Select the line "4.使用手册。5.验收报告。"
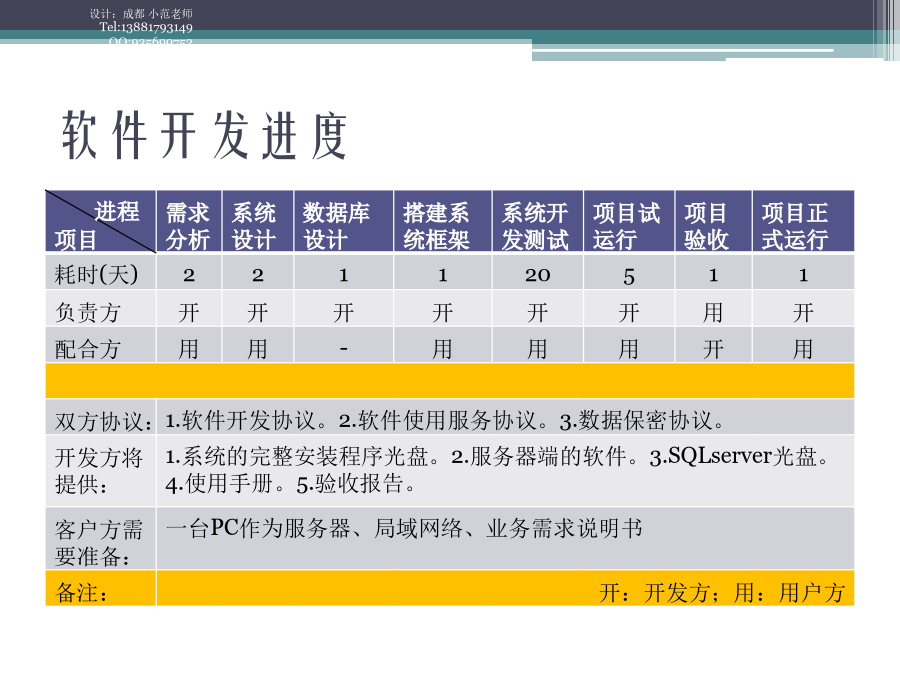This screenshot has width=900, height=675. (x=290, y=484)
